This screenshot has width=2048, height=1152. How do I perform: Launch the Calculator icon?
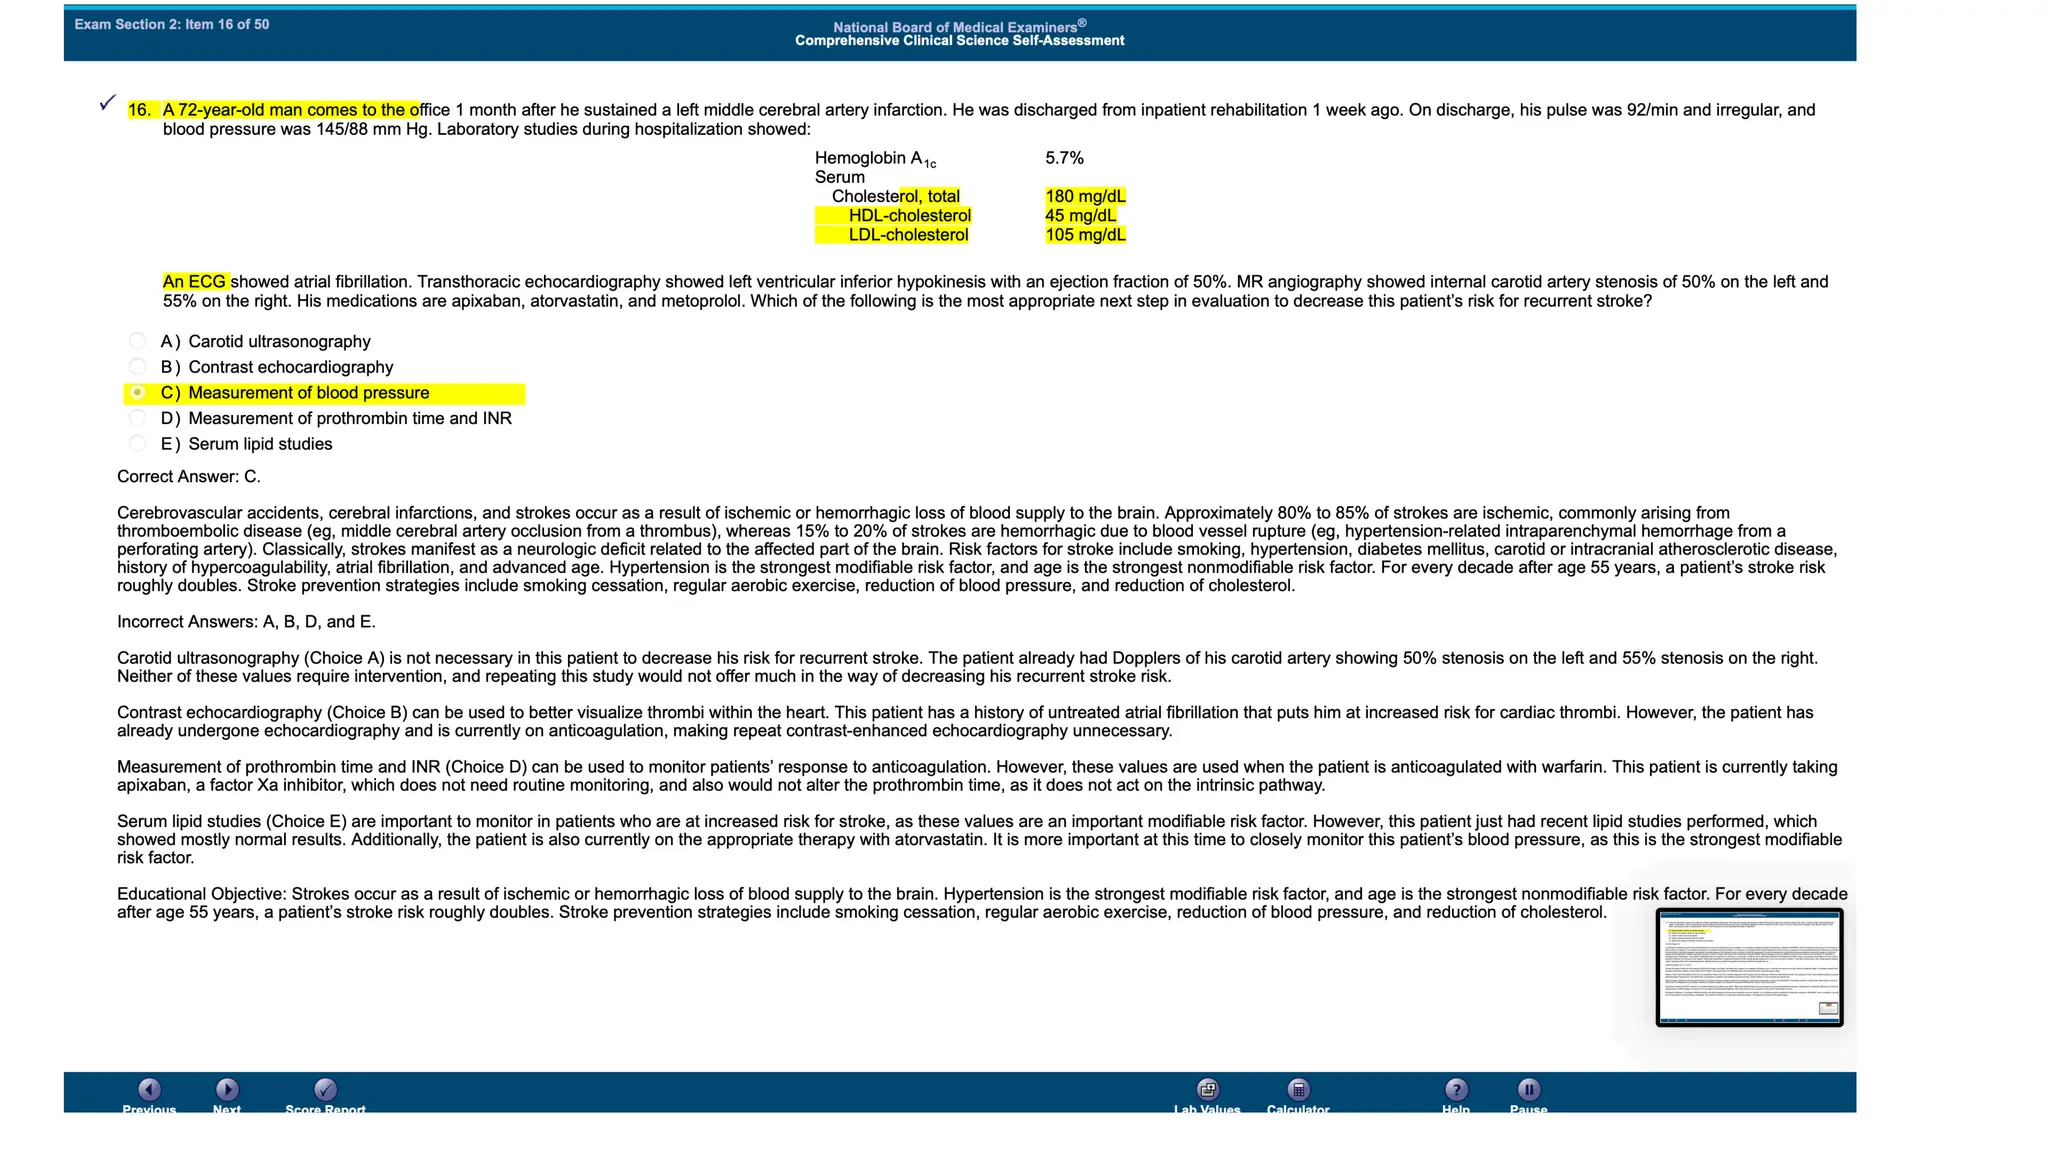point(1298,1089)
